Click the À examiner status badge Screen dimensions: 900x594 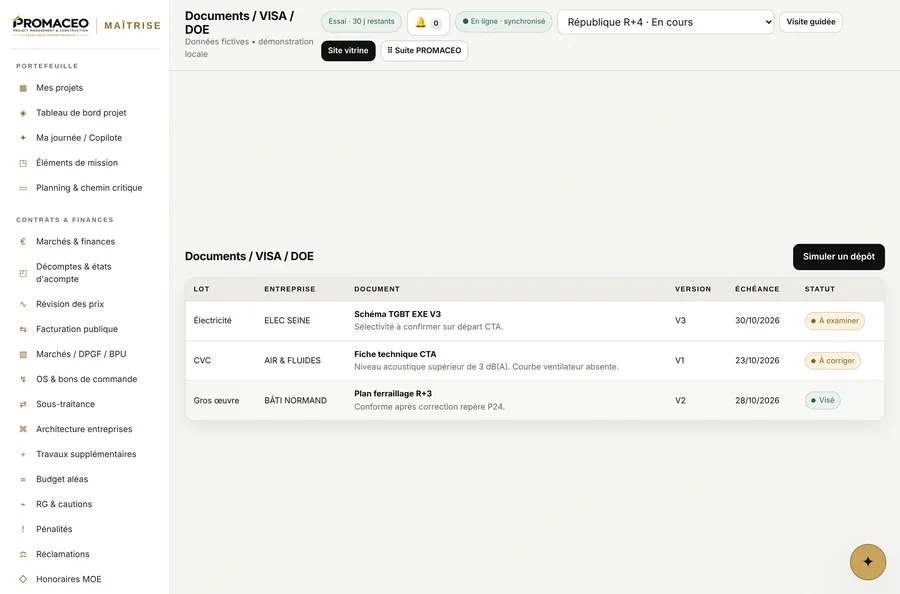[835, 321]
